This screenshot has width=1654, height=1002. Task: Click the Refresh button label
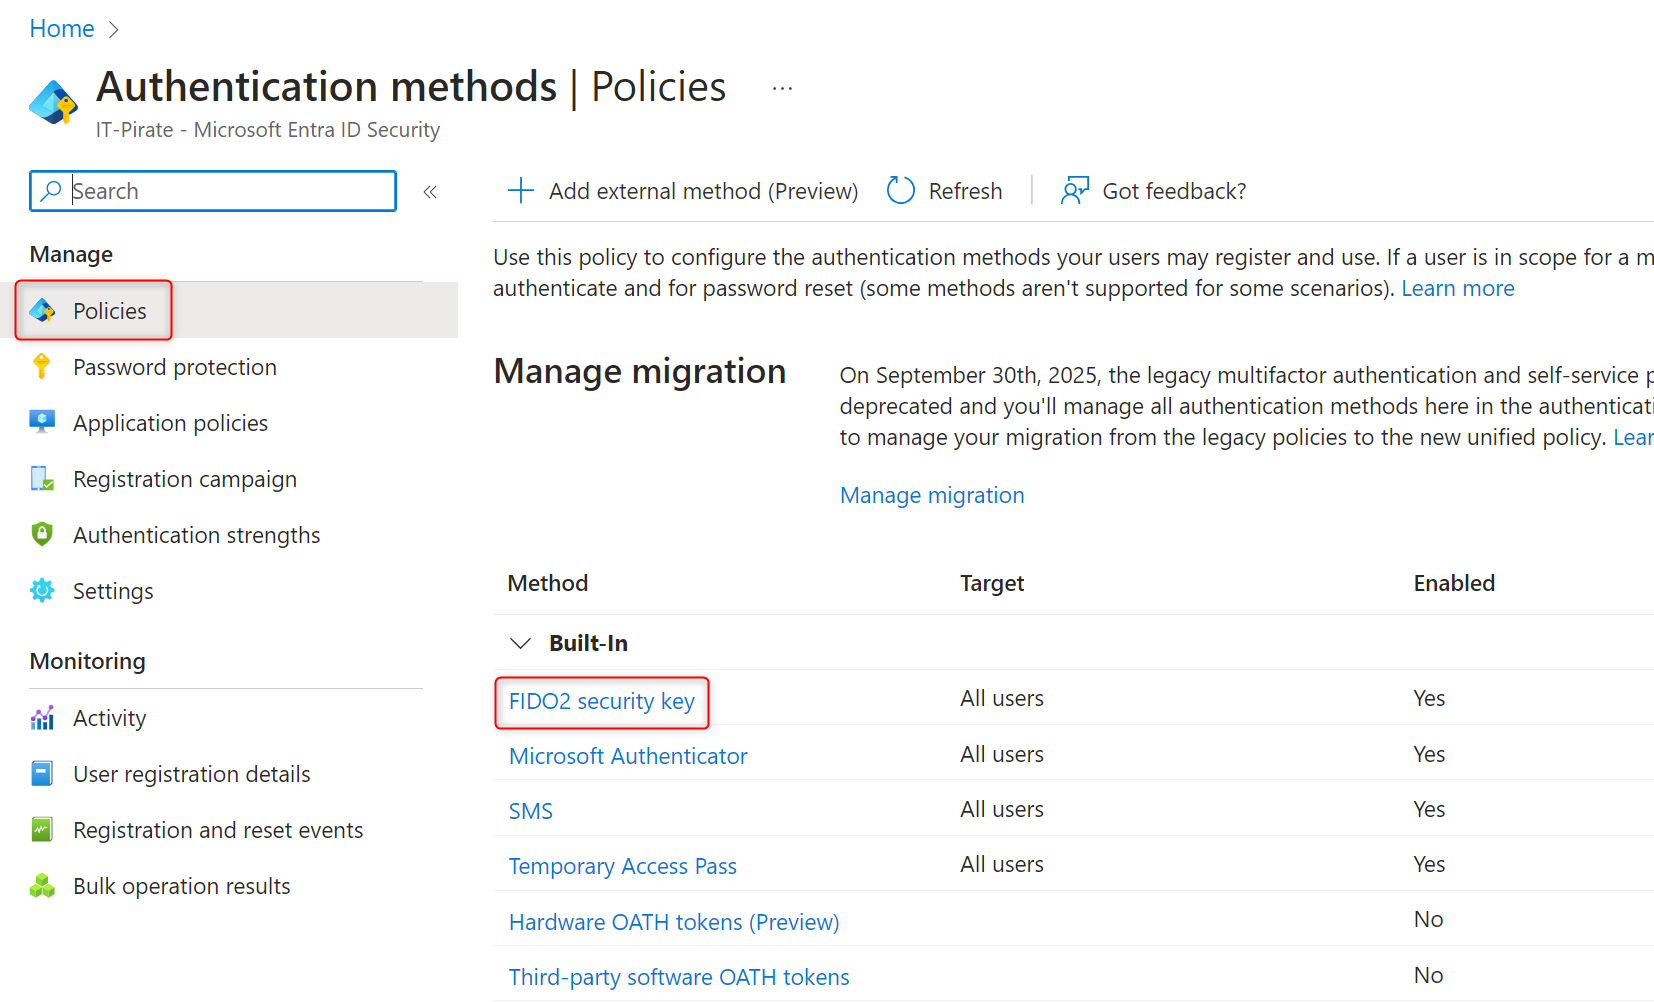coord(965,191)
